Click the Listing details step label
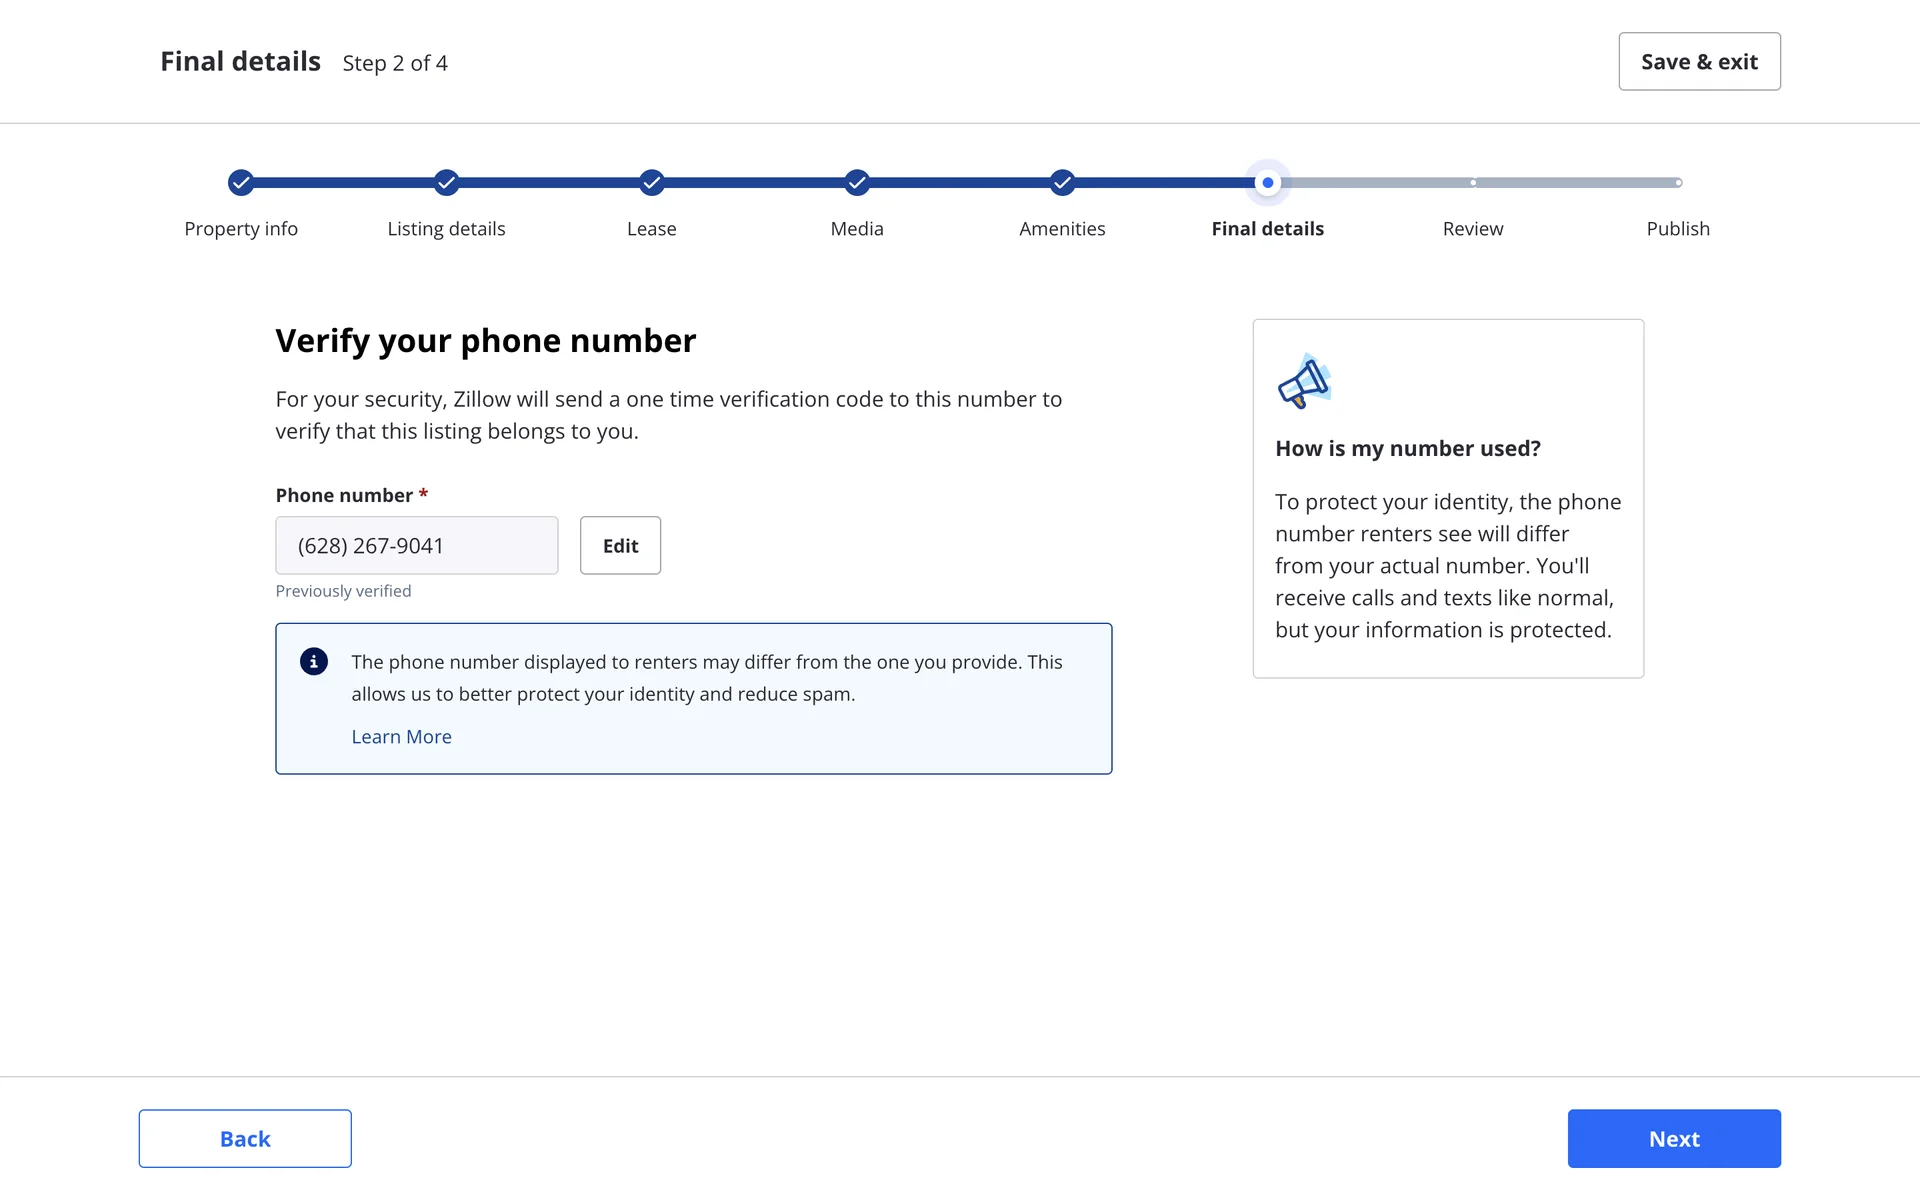This screenshot has width=1920, height=1200. (446, 229)
